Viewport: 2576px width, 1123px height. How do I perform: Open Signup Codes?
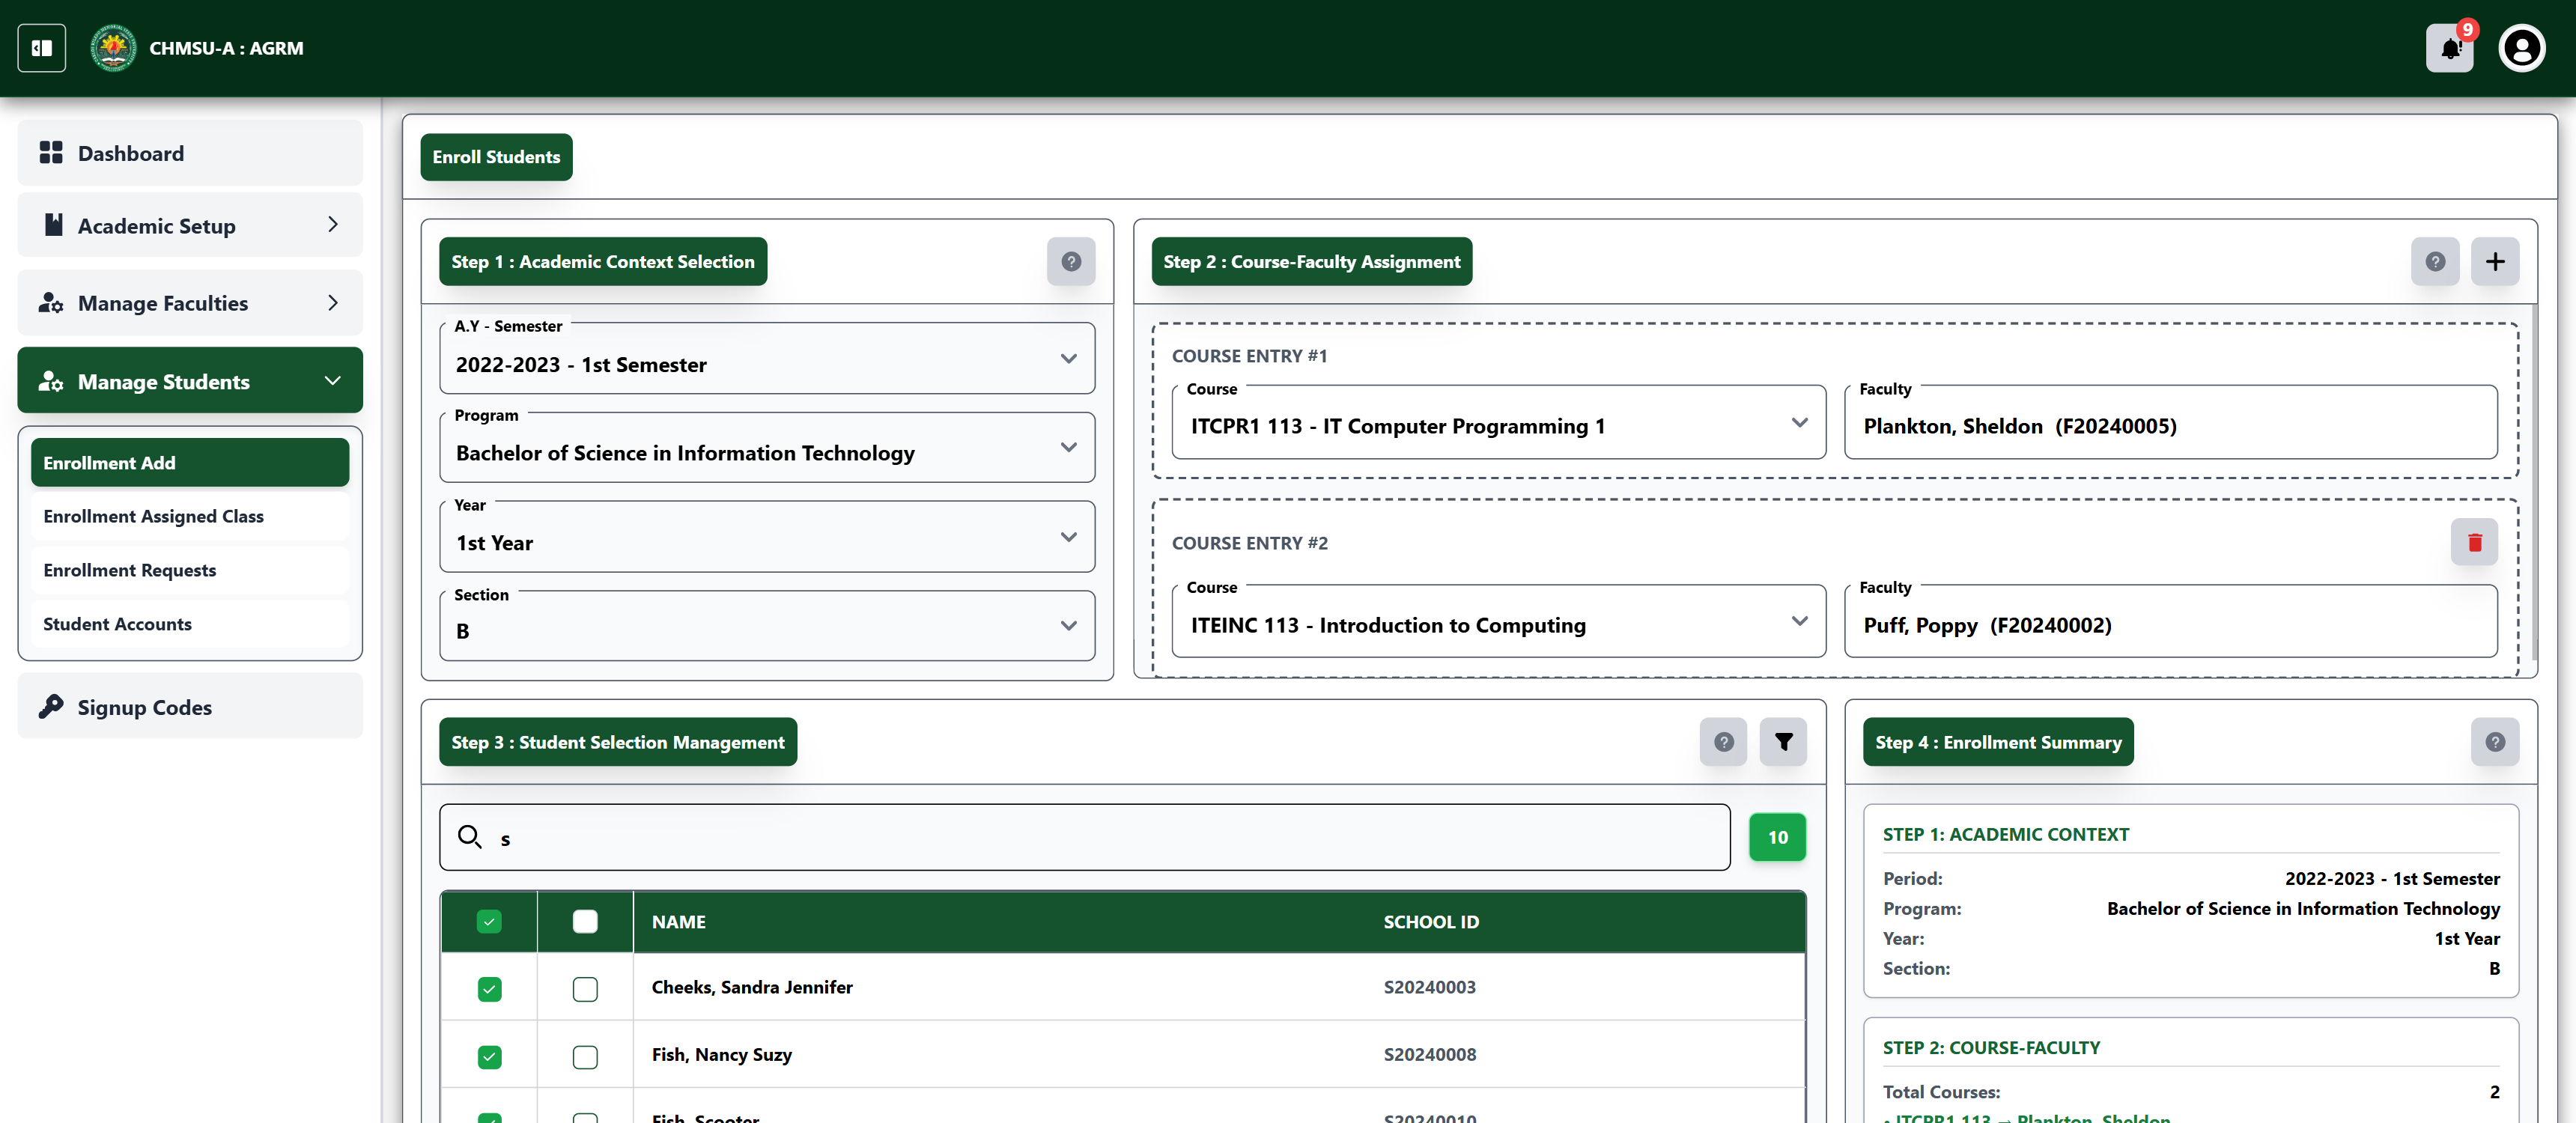190,707
